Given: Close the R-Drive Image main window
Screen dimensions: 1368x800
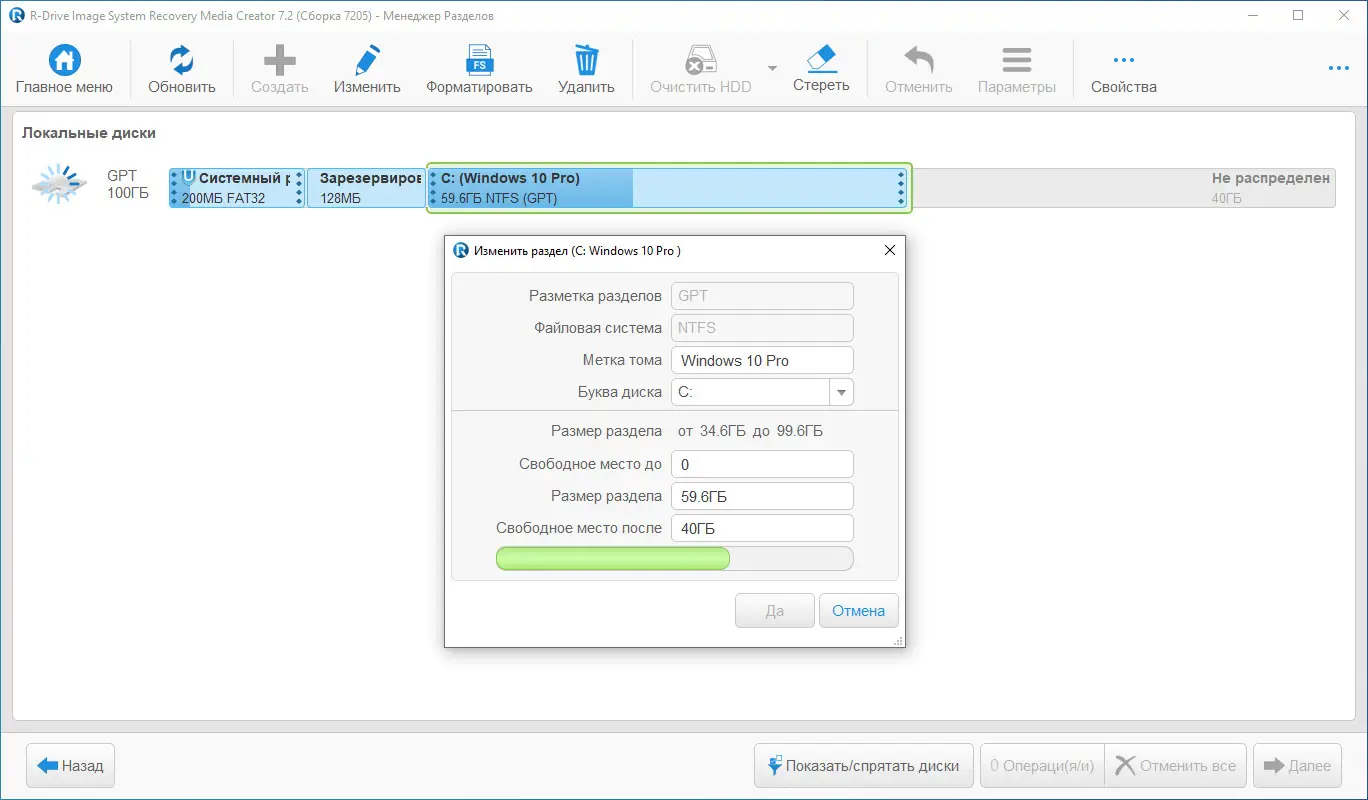Looking at the screenshot, I should pos(1344,15).
